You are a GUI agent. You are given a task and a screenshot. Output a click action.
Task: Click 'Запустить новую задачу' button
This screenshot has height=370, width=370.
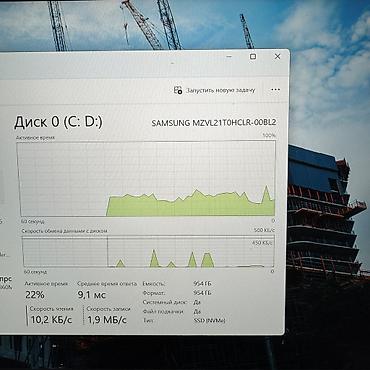coord(215,90)
